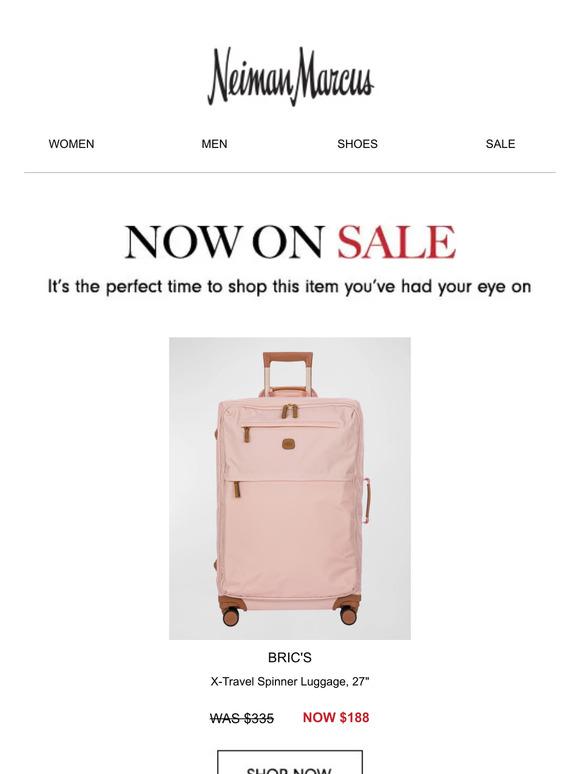Viewport: 580px width, 774px height.
Task: Open the X-Travel Spinner Luggage title
Action: [x=290, y=682]
